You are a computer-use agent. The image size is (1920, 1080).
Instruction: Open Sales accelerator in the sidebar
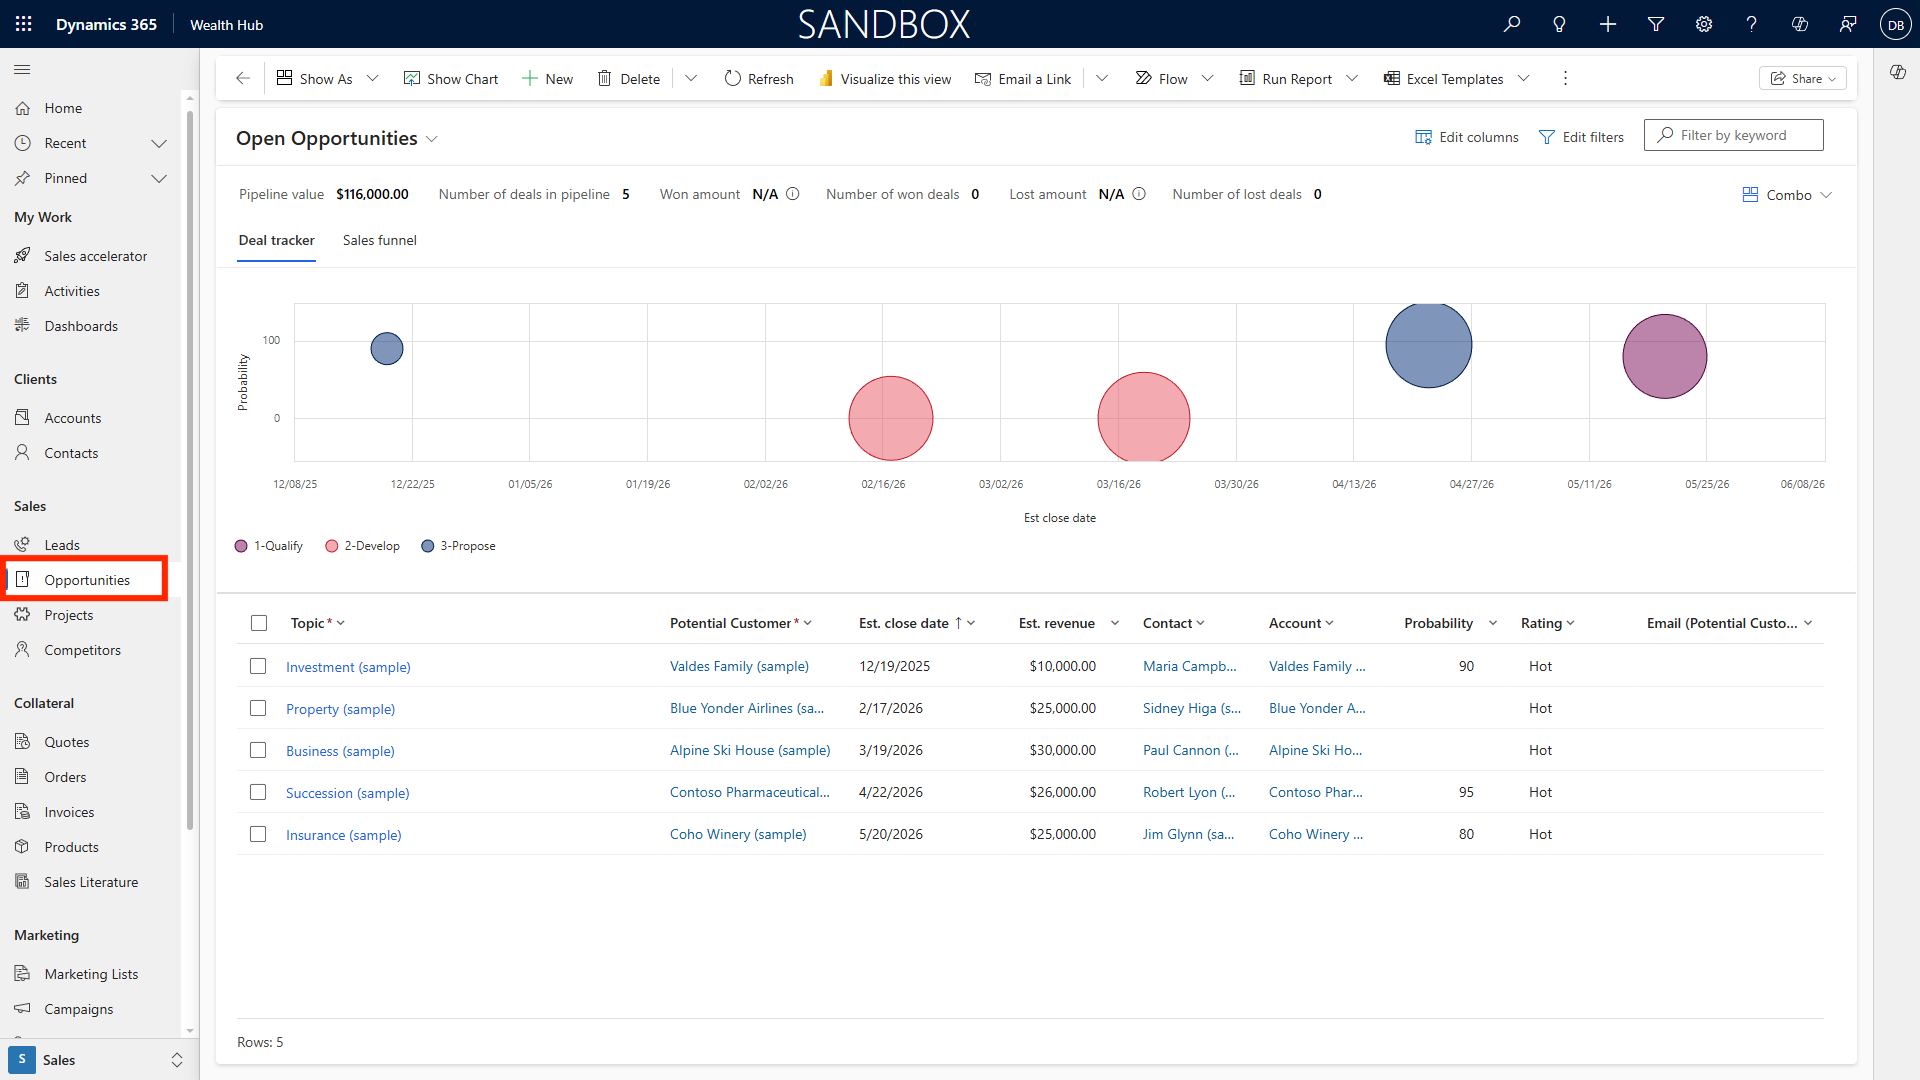pos(95,256)
